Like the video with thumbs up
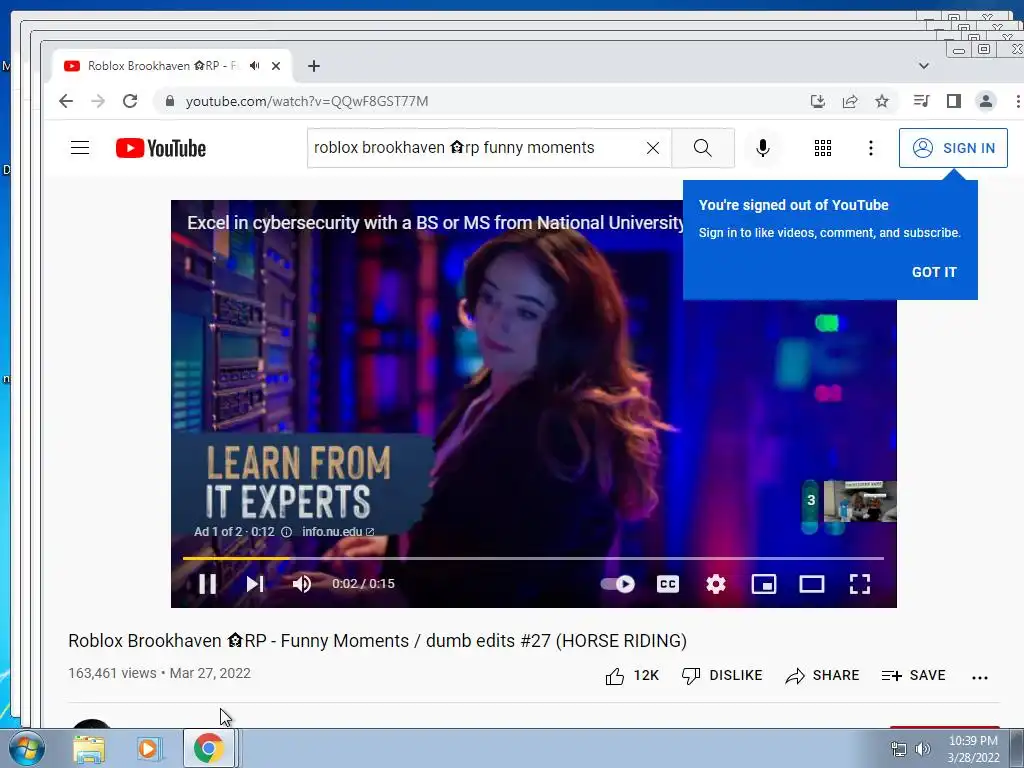1024x768 pixels. tap(632, 676)
